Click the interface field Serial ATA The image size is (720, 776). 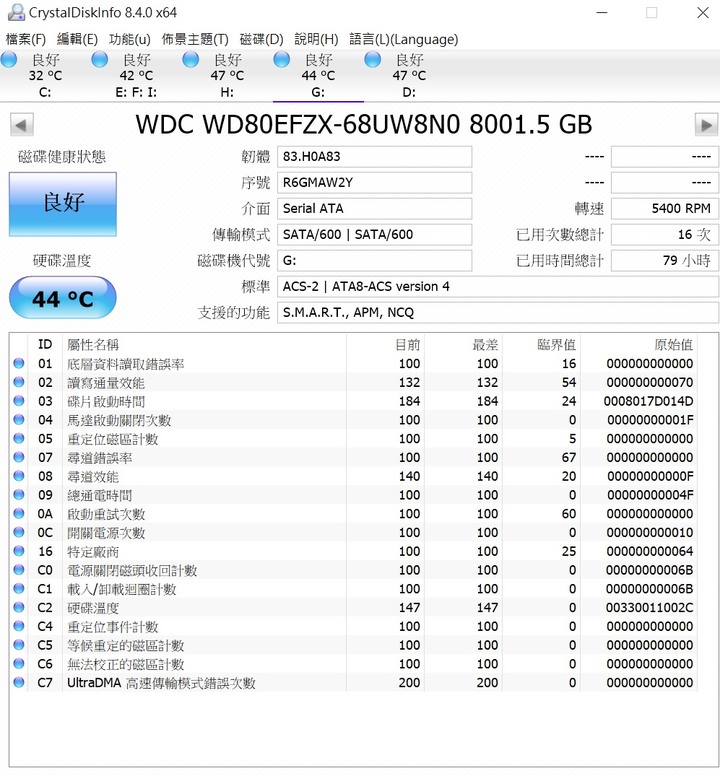pos(375,209)
